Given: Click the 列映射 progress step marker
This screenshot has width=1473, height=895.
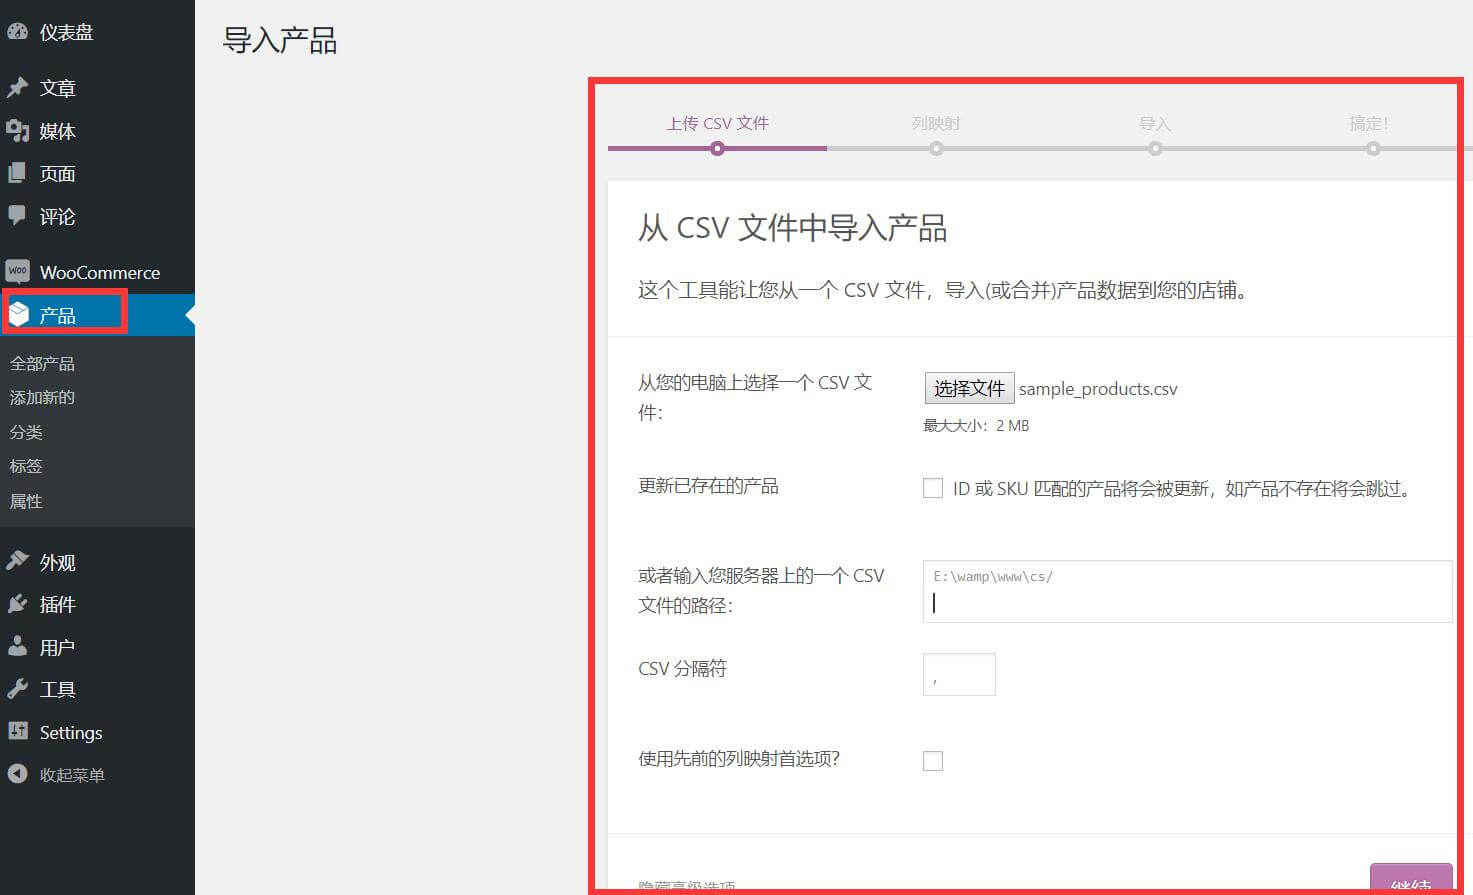Looking at the screenshot, I should pyautogui.click(x=936, y=148).
